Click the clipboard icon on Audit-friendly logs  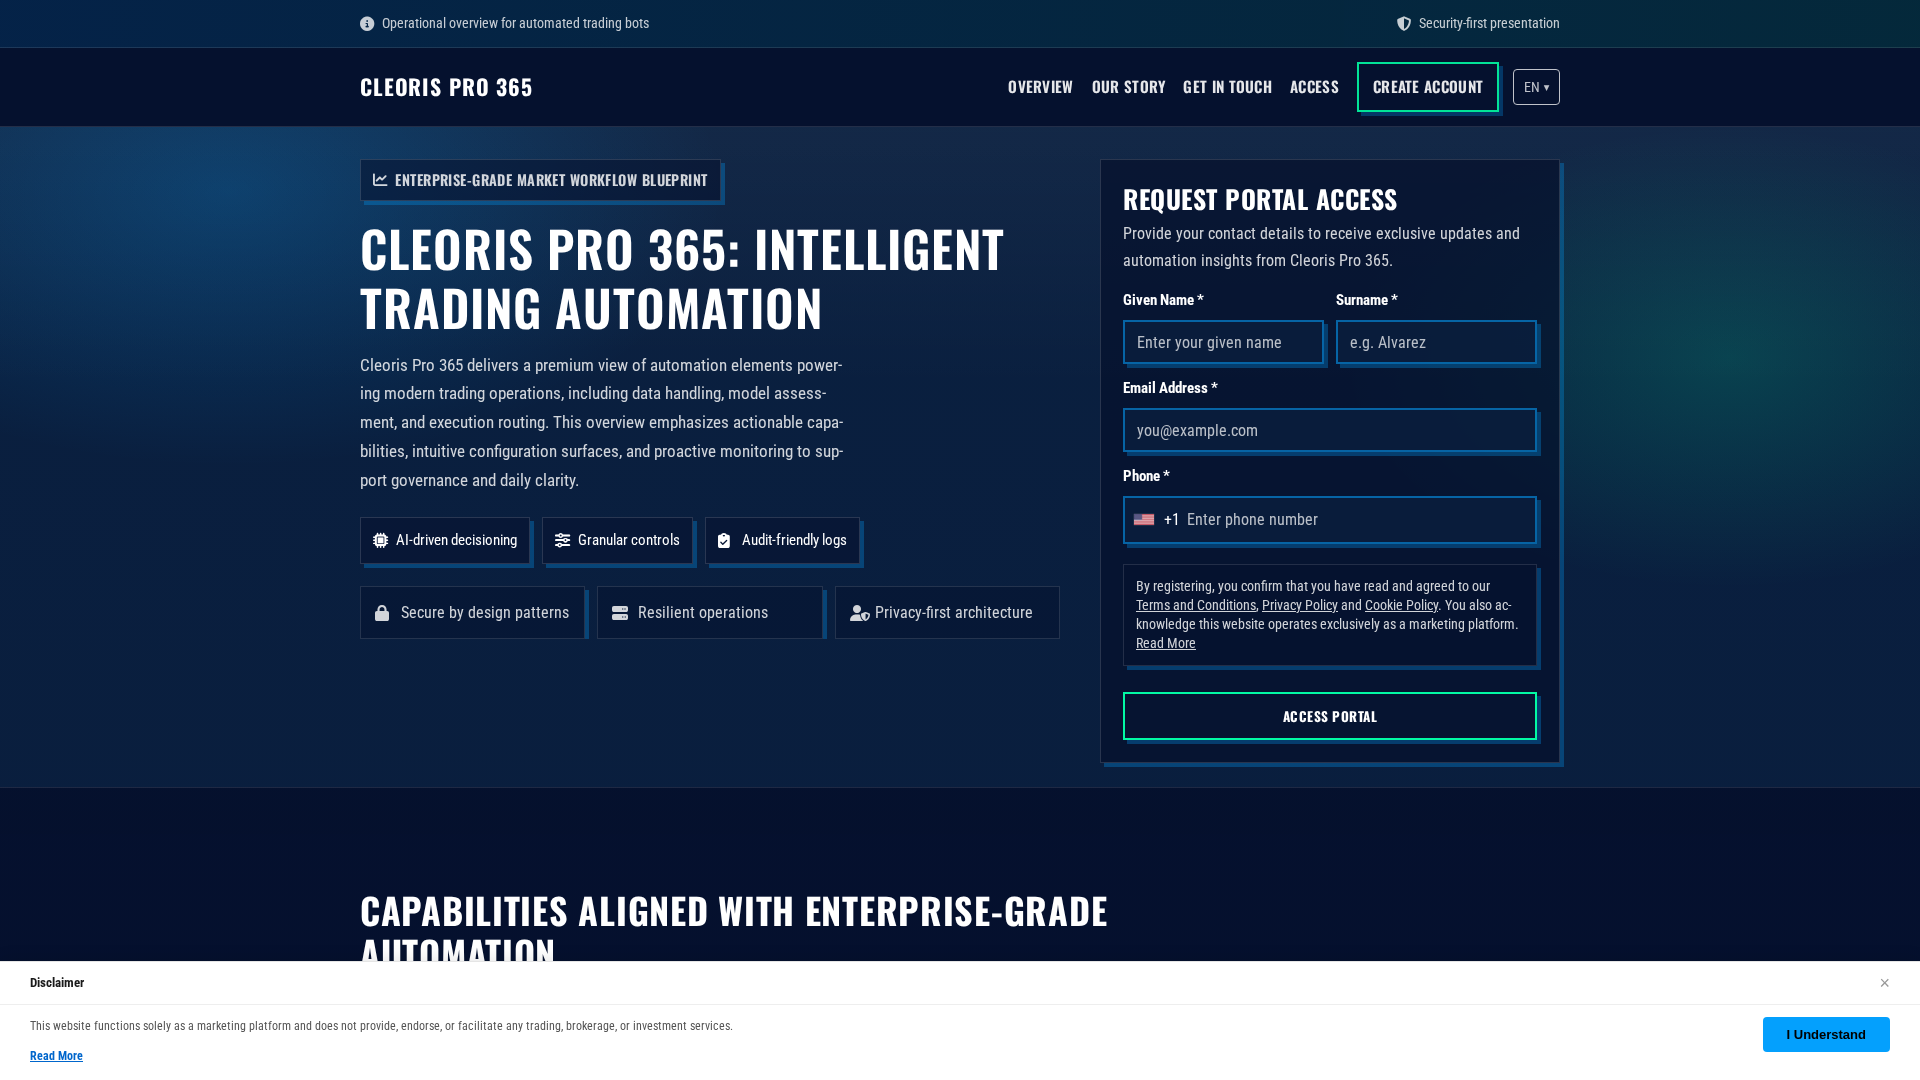[x=724, y=540]
